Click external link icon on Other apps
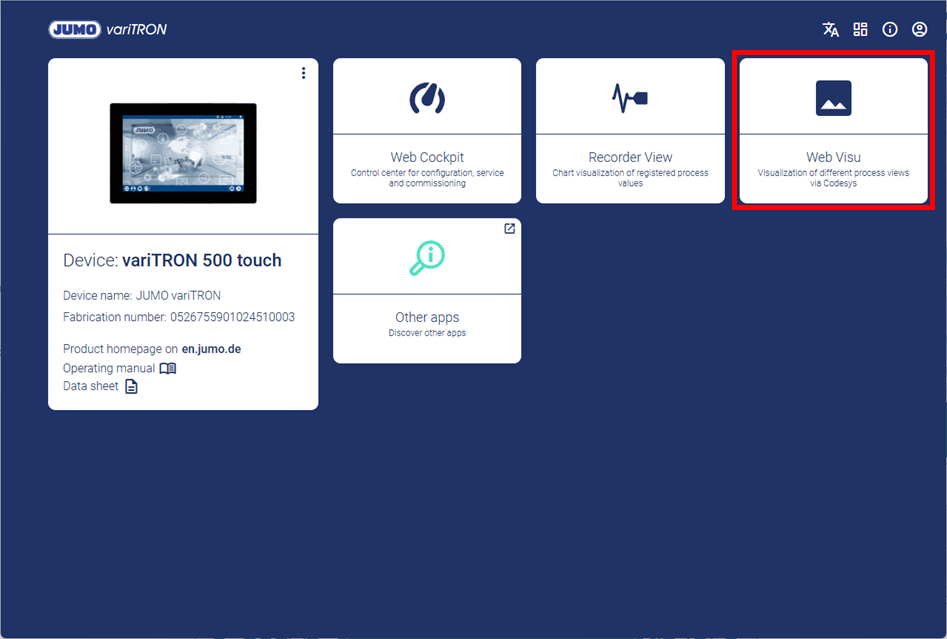Viewport: 947px width, 639px height. pyautogui.click(x=509, y=229)
